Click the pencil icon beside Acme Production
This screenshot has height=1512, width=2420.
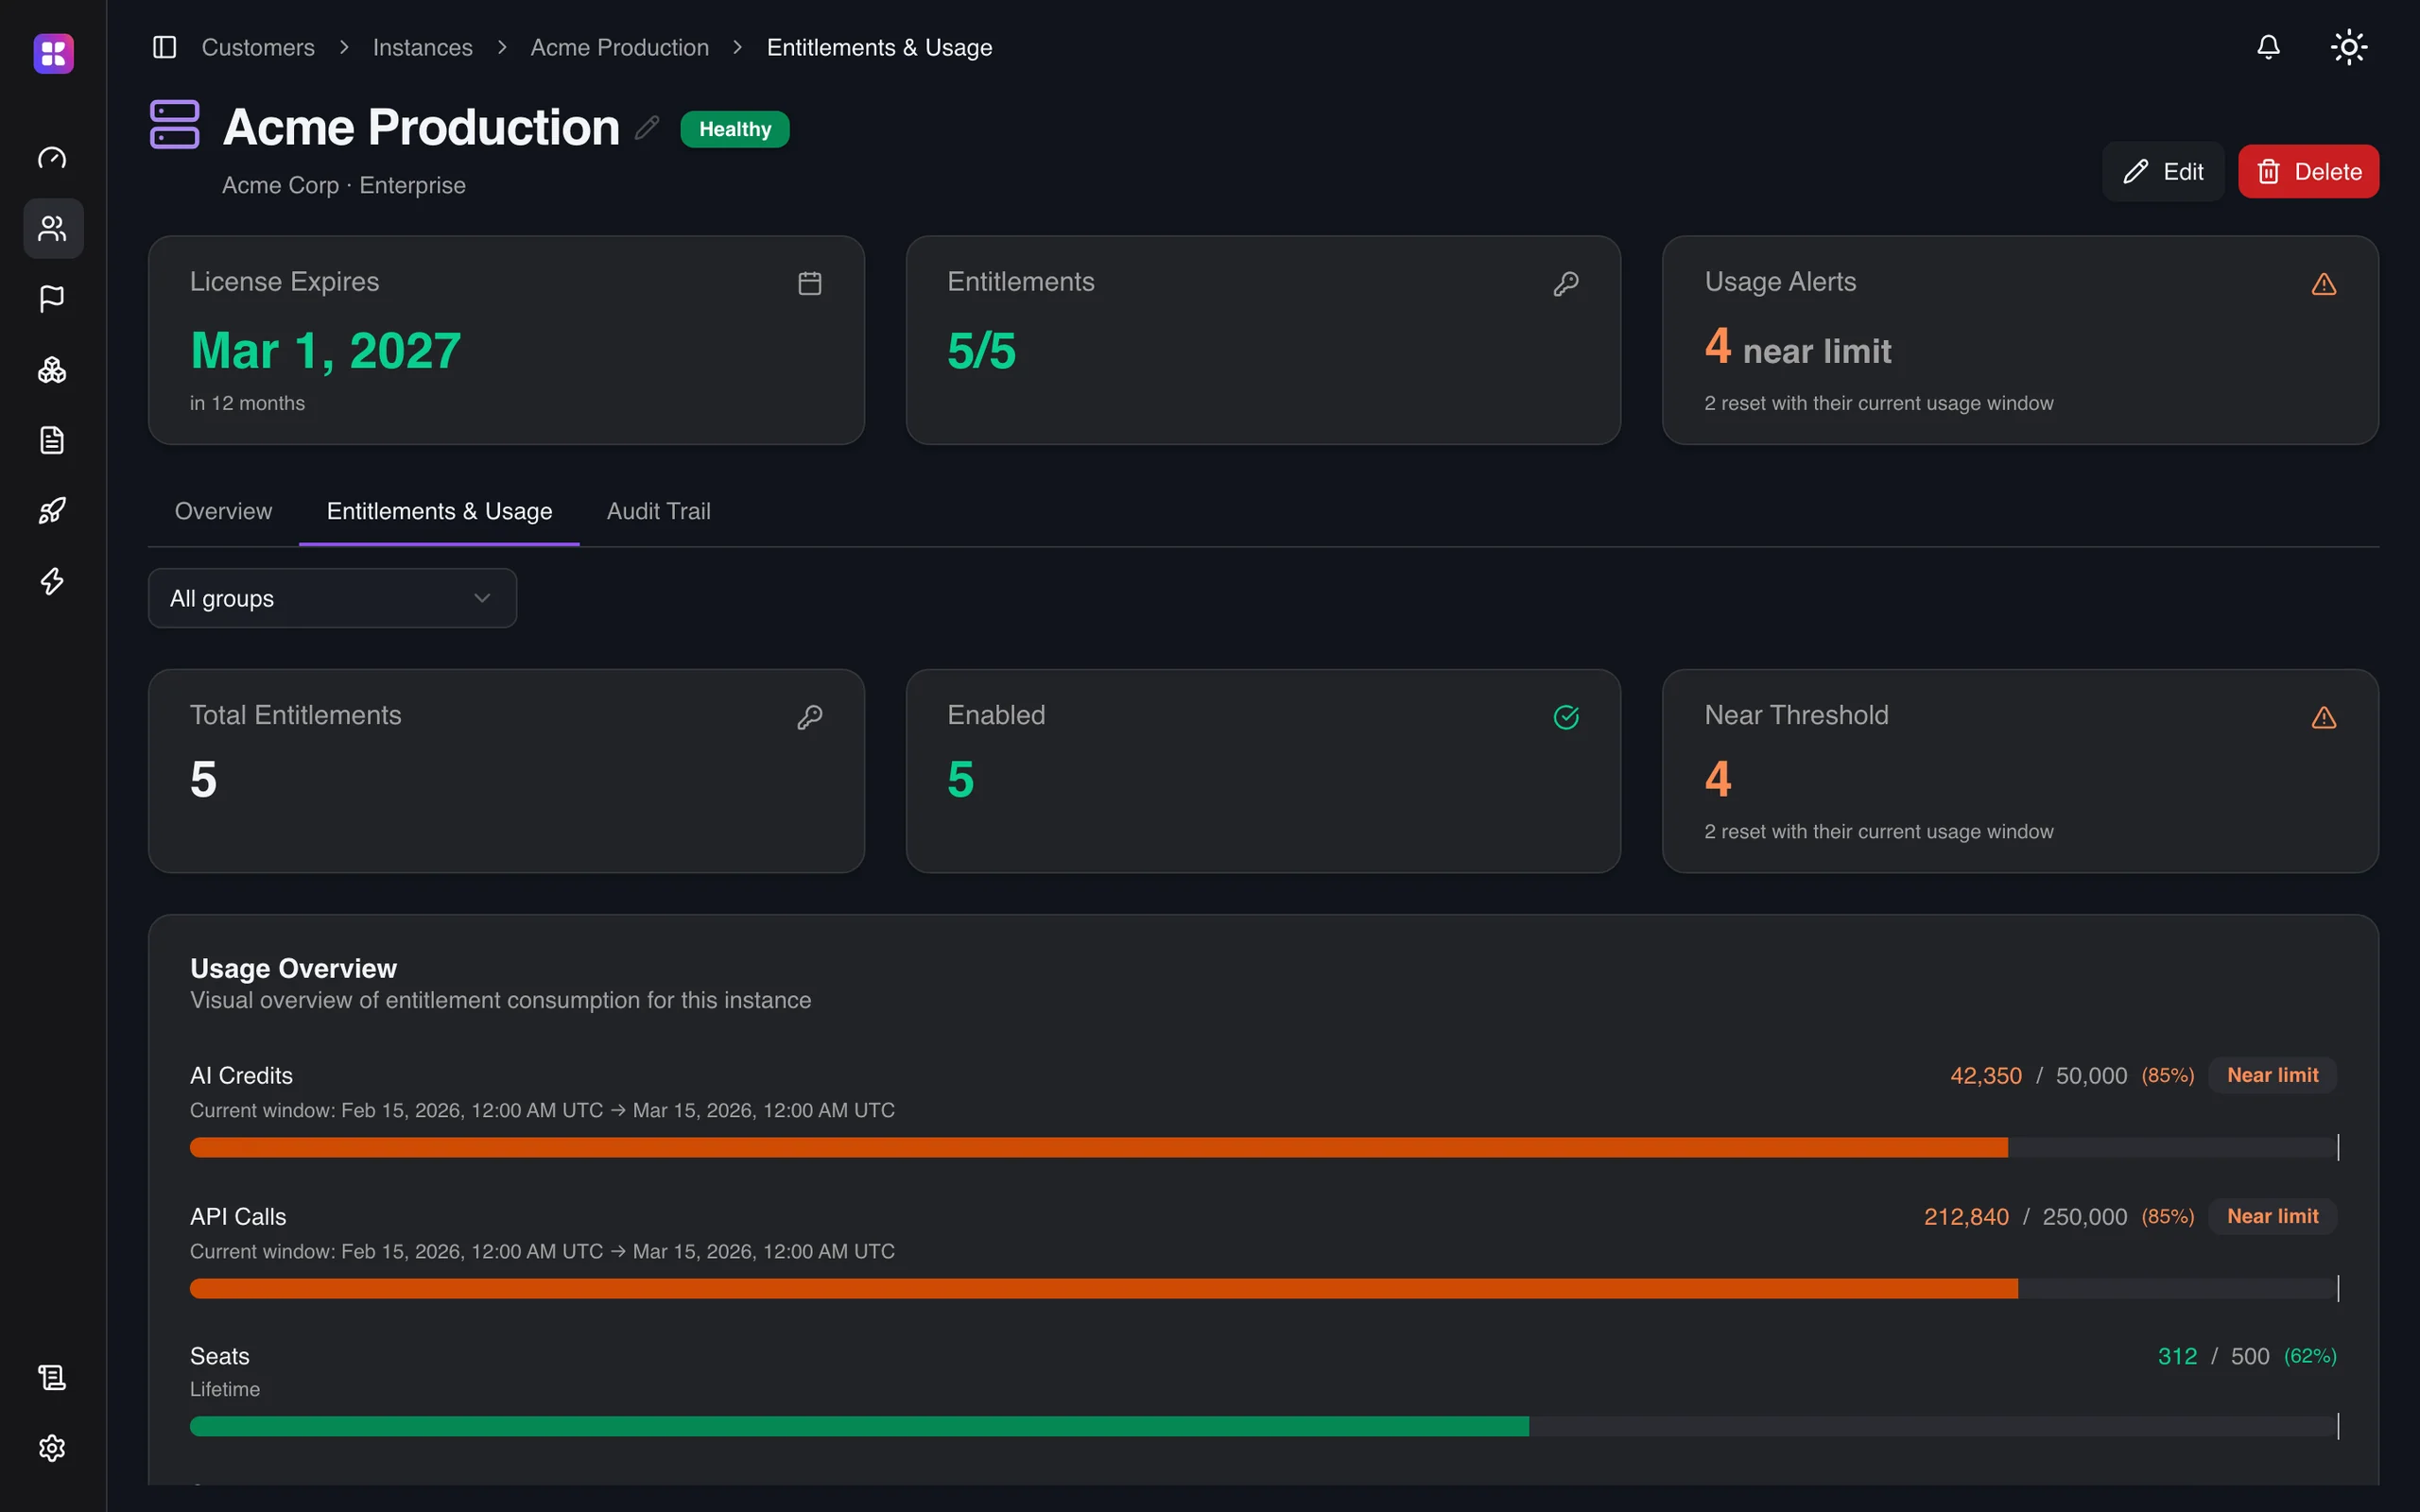(647, 128)
